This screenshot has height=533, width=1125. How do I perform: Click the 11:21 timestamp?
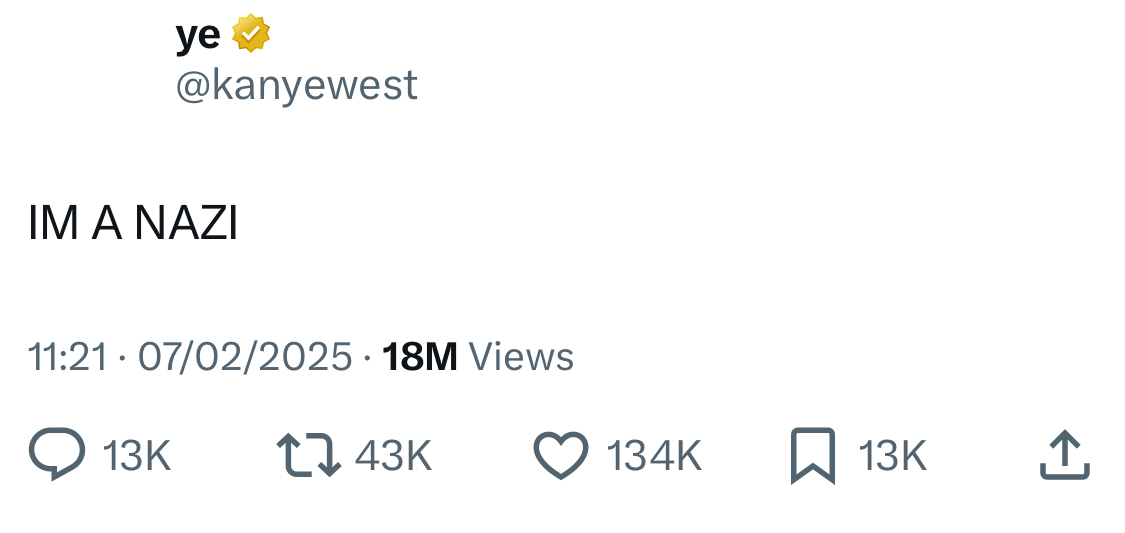click(68, 357)
